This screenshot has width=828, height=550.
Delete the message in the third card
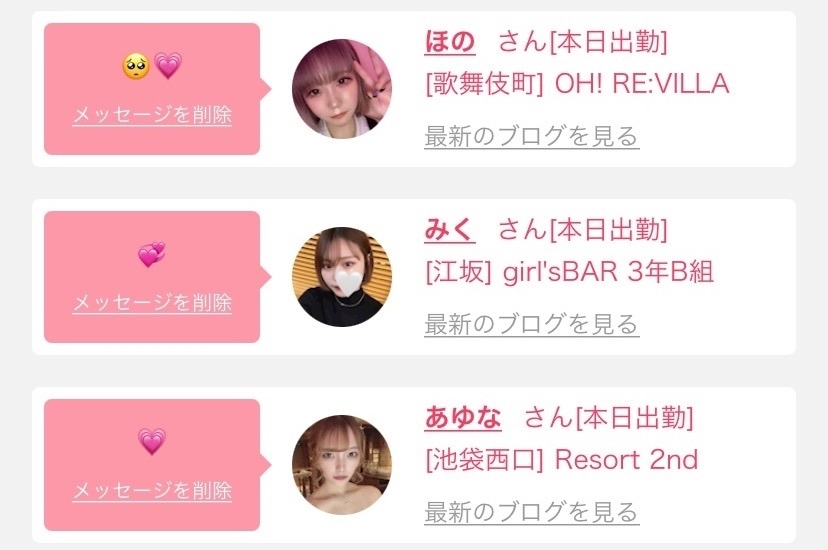tap(152, 490)
